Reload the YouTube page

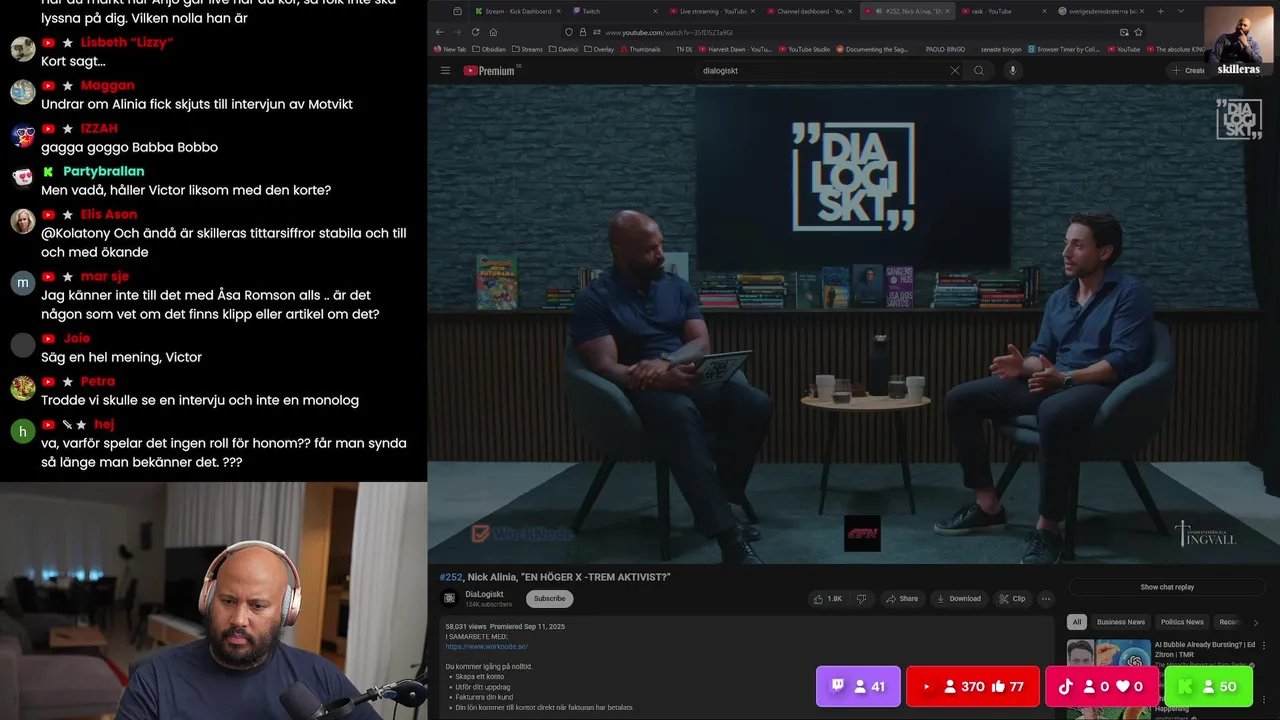coord(475,32)
